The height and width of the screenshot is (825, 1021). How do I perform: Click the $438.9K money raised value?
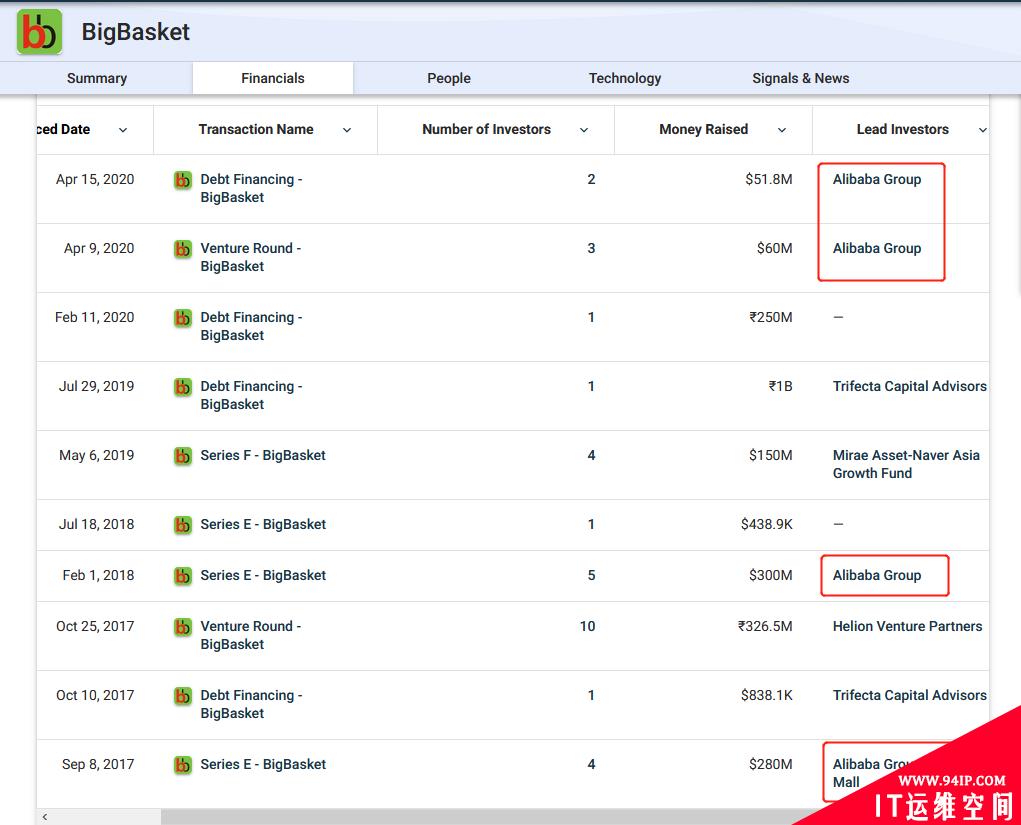click(766, 524)
